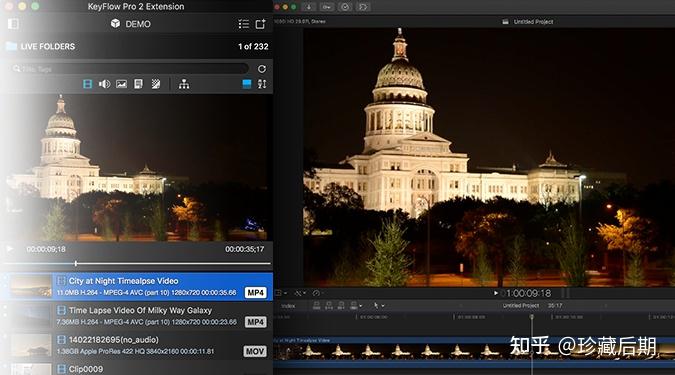The width and height of the screenshot is (675, 375).
Task: Open the retime speed dropdown
Action: point(317,293)
